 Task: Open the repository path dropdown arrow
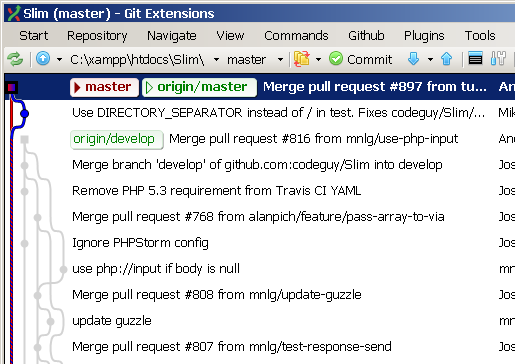pos(216,60)
